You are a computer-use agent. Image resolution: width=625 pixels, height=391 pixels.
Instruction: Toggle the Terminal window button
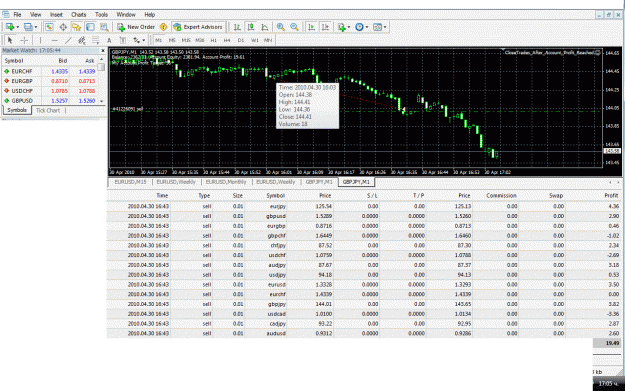pos(90,27)
